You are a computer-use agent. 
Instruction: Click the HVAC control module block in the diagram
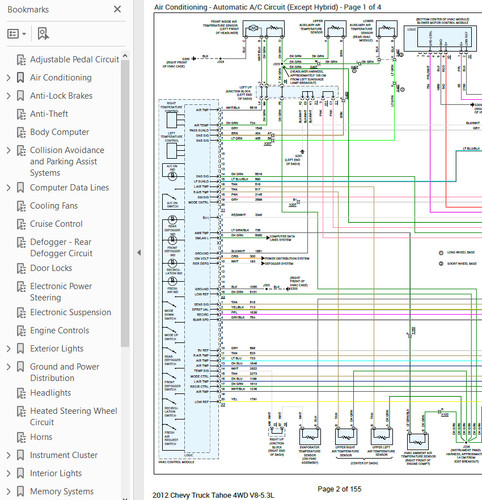(x=189, y=279)
